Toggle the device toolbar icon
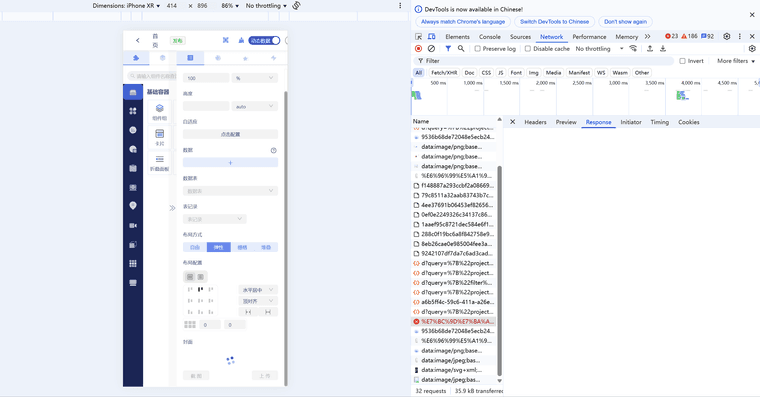760x397 pixels. [431, 36]
